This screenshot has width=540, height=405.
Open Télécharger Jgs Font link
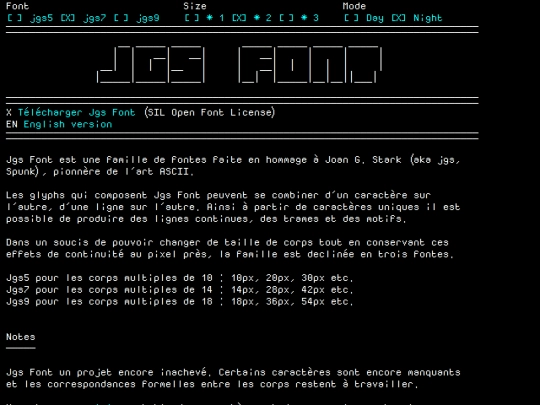pyautogui.click(x=76, y=112)
